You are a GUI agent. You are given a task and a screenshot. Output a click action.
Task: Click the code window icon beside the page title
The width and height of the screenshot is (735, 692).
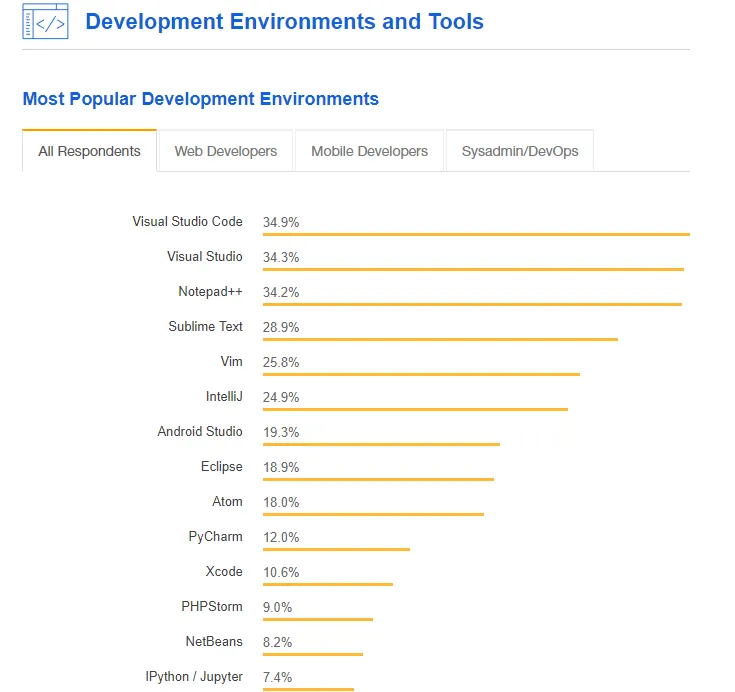(45, 21)
